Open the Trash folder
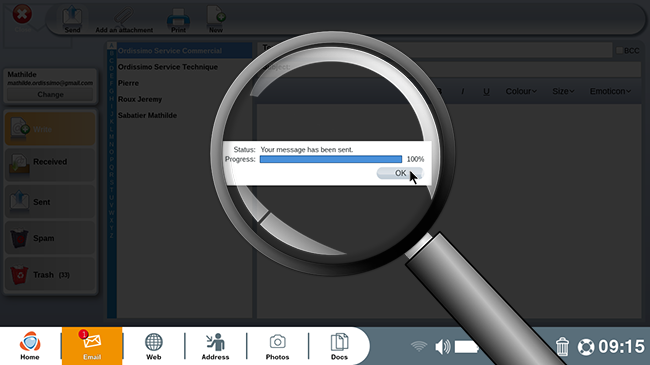Image resolution: width=650 pixels, height=365 pixels. 50,274
